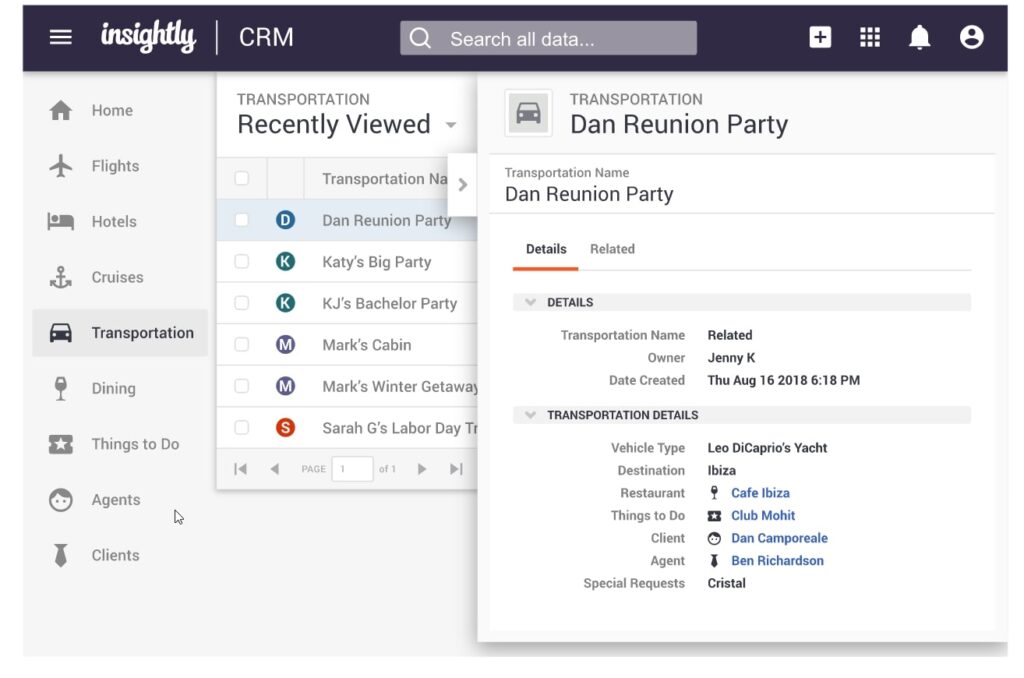
Task: Open the apps grid icon
Action: click(870, 38)
